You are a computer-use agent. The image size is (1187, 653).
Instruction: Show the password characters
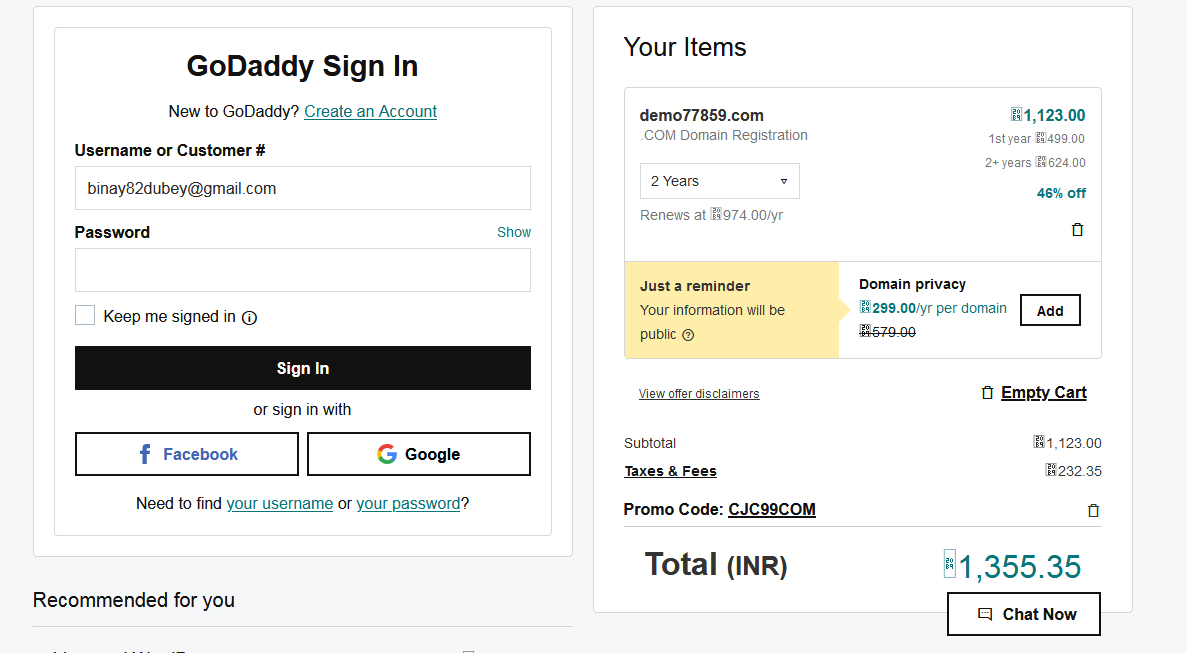click(x=514, y=232)
